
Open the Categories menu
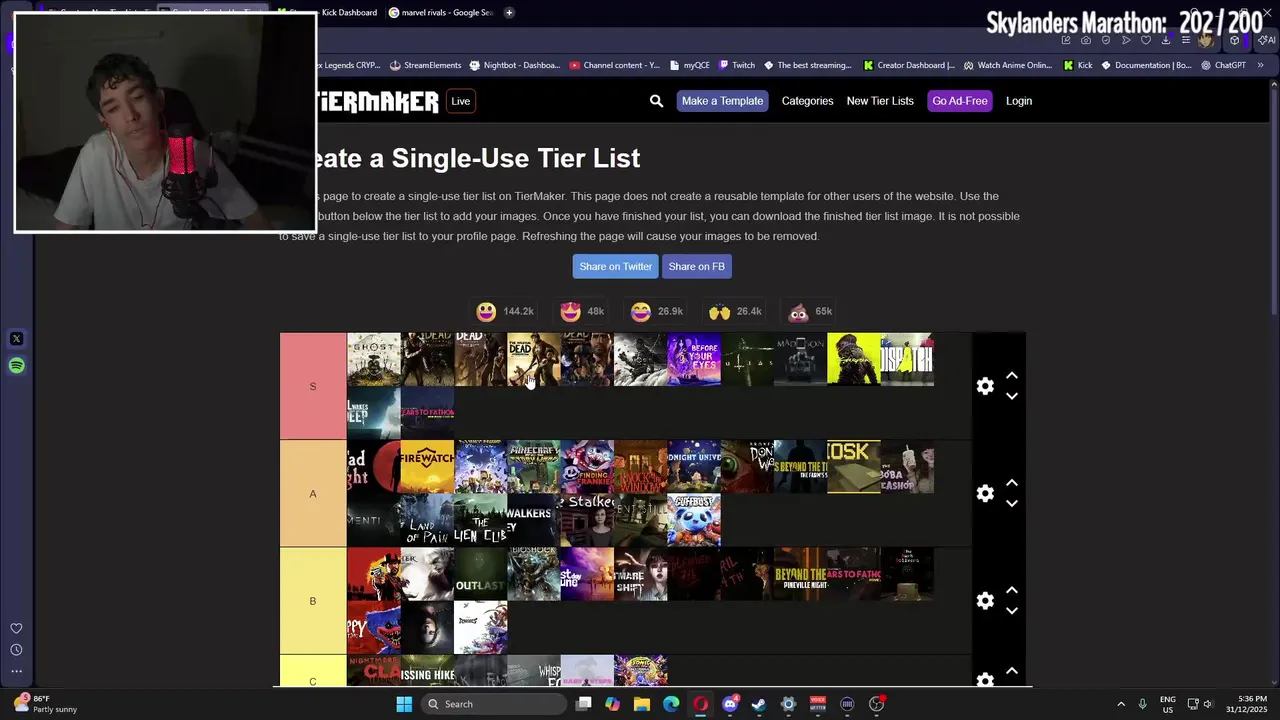pyautogui.click(x=807, y=101)
